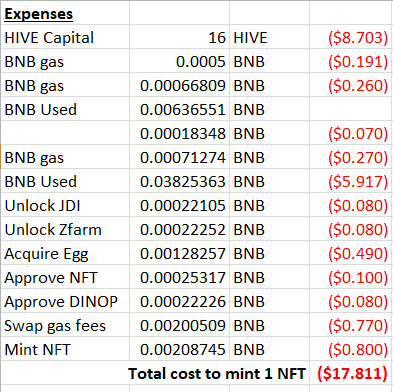Select the Expenses header cell
393x392 pixels.
click(65, 13)
